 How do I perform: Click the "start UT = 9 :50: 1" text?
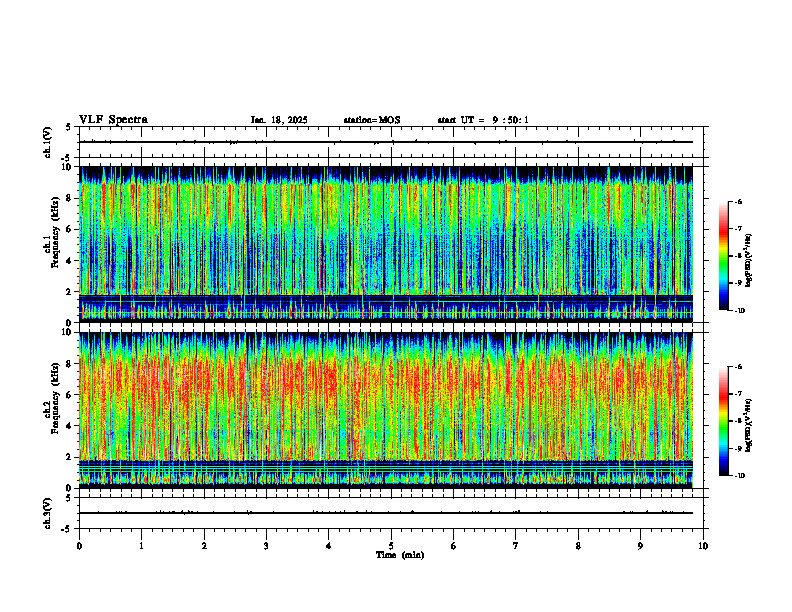483,120
